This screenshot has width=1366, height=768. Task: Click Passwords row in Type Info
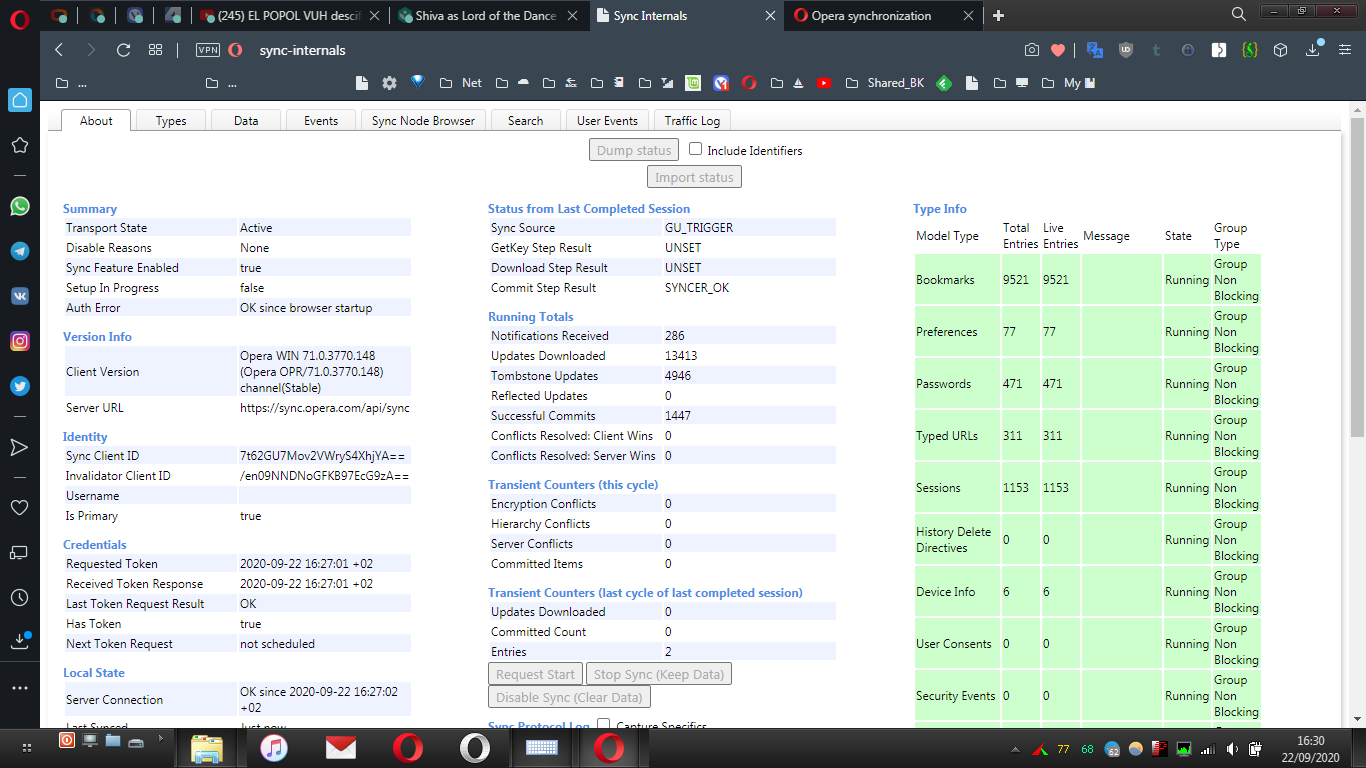tap(1087, 384)
